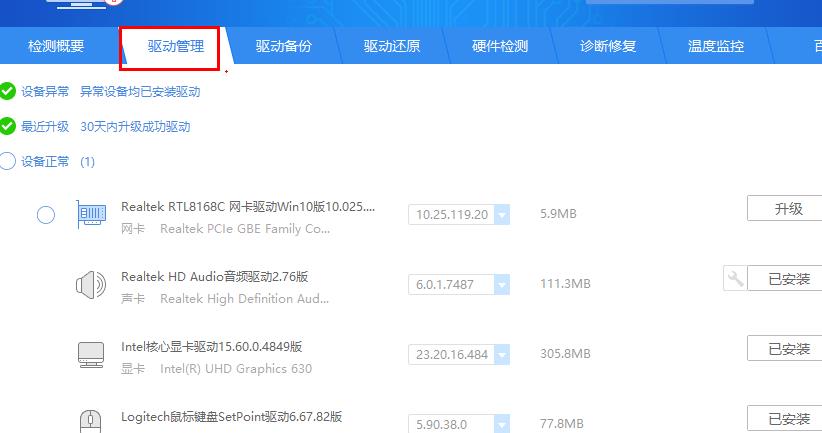This screenshot has width=822, height=433.
Task: Click the Intel display adapter monitor icon
Action: coord(91,354)
